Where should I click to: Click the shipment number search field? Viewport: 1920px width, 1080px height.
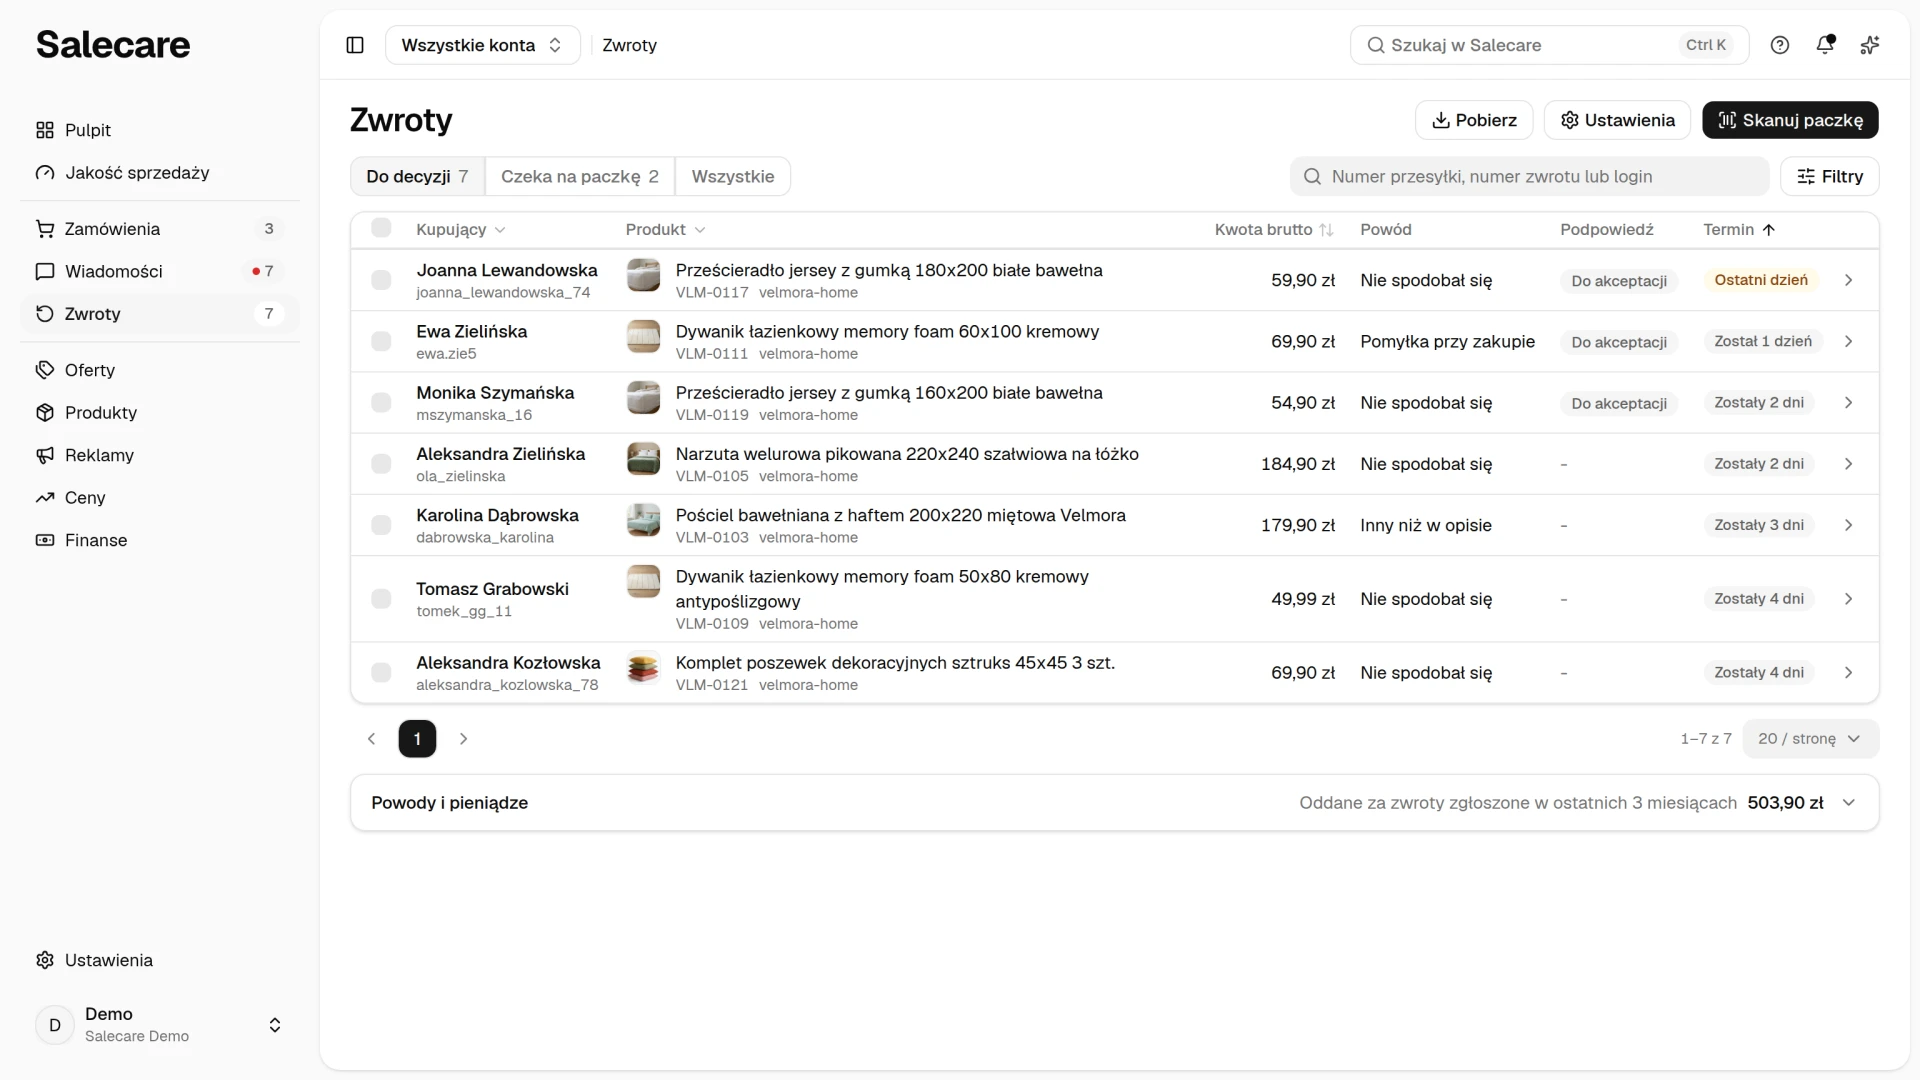coord(1529,177)
